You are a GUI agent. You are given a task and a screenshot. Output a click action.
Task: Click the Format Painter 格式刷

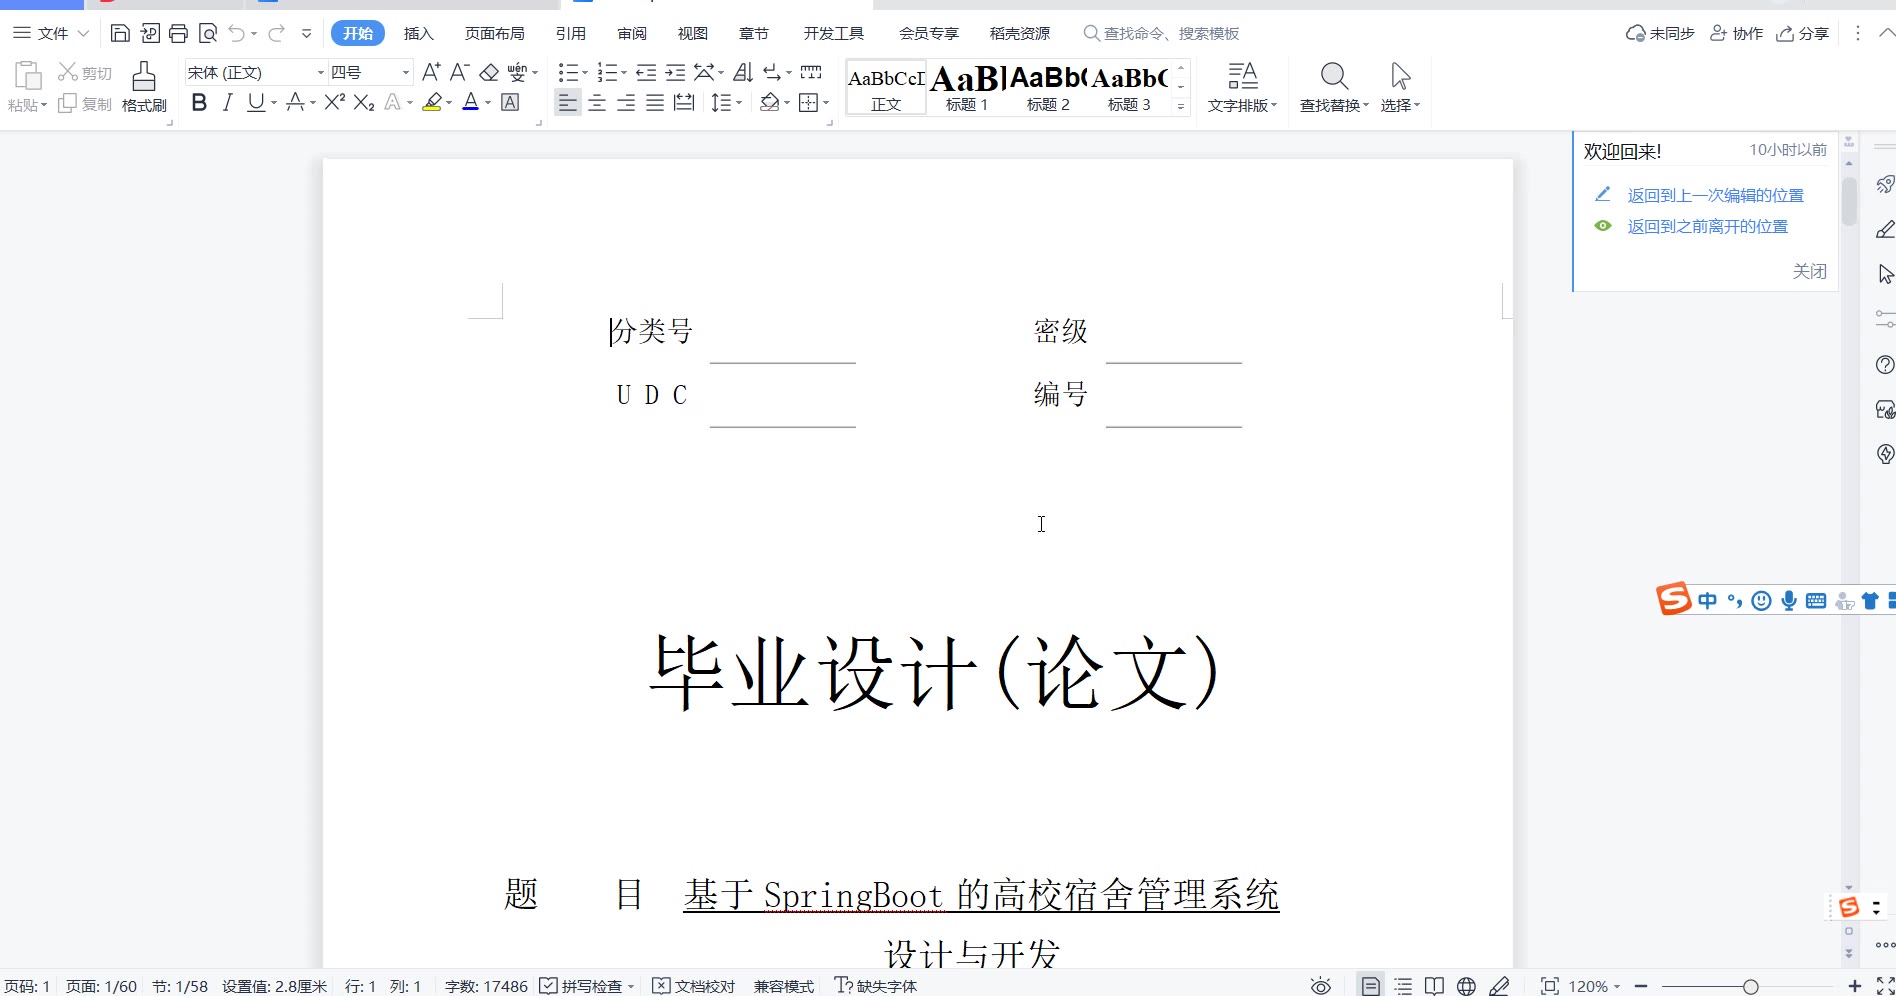pyautogui.click(x=144, y=87)
